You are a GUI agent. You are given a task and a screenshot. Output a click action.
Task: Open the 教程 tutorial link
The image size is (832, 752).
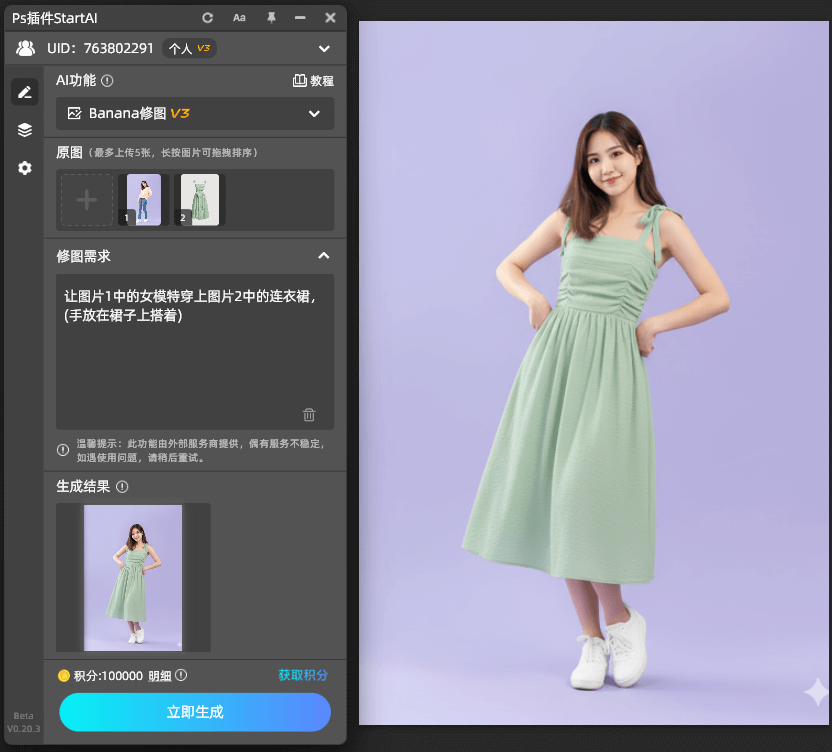click(x=313, y=81)
